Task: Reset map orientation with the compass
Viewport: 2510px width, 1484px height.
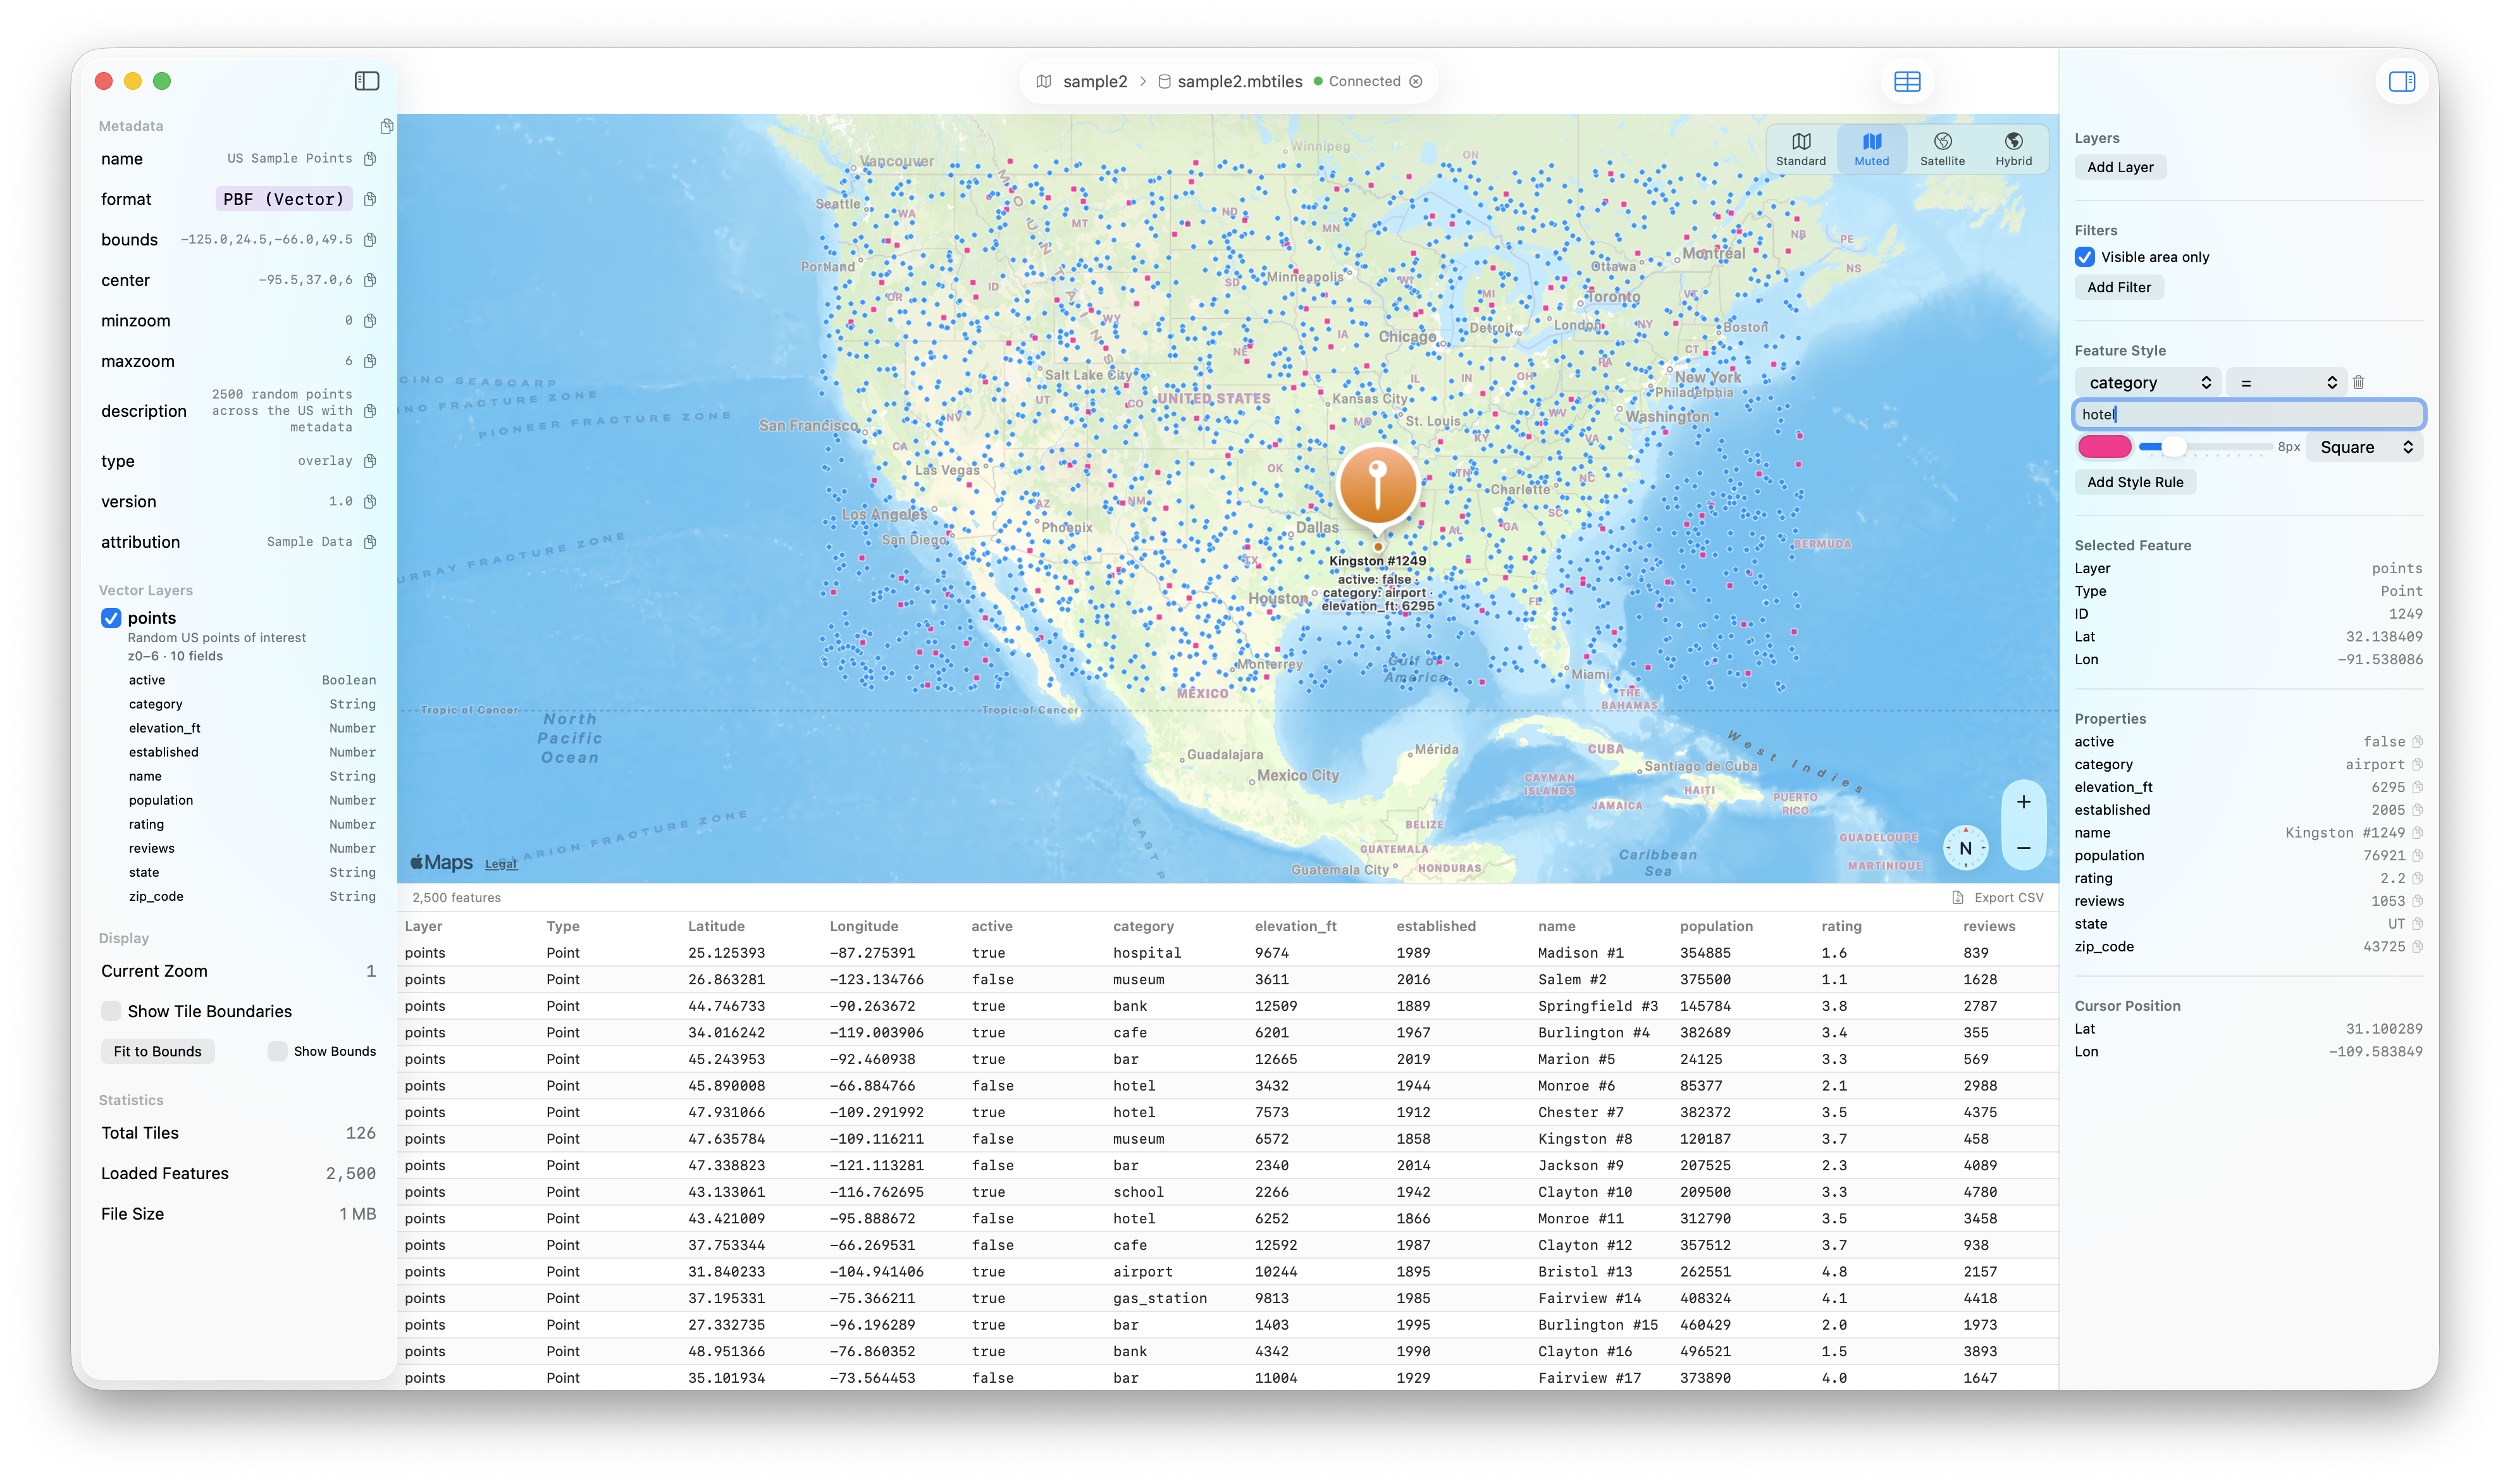Action: pyautogui.click(x=1965, y=848)
